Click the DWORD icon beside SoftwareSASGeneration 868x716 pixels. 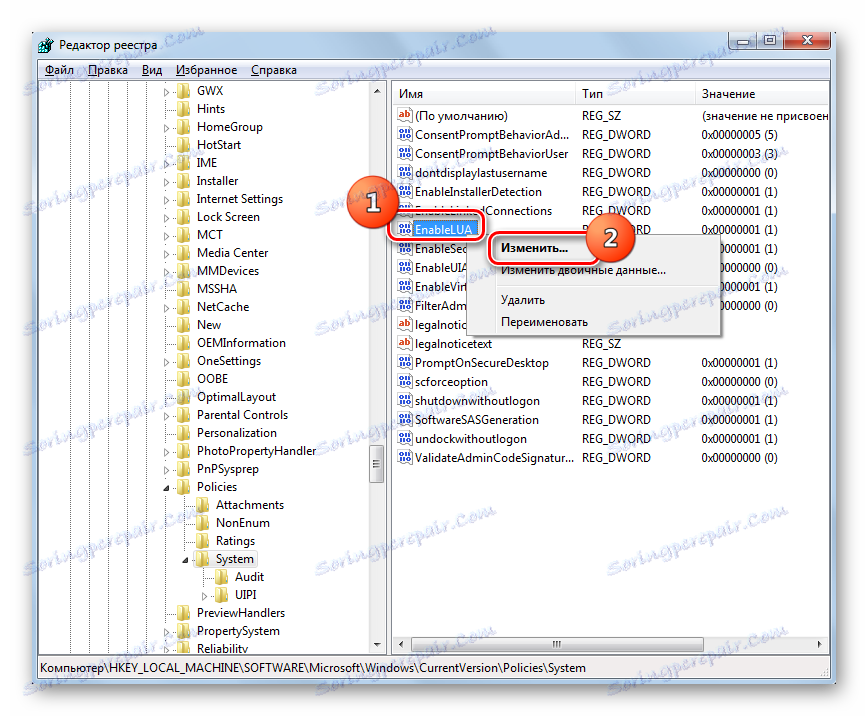(x=405, y=420)
